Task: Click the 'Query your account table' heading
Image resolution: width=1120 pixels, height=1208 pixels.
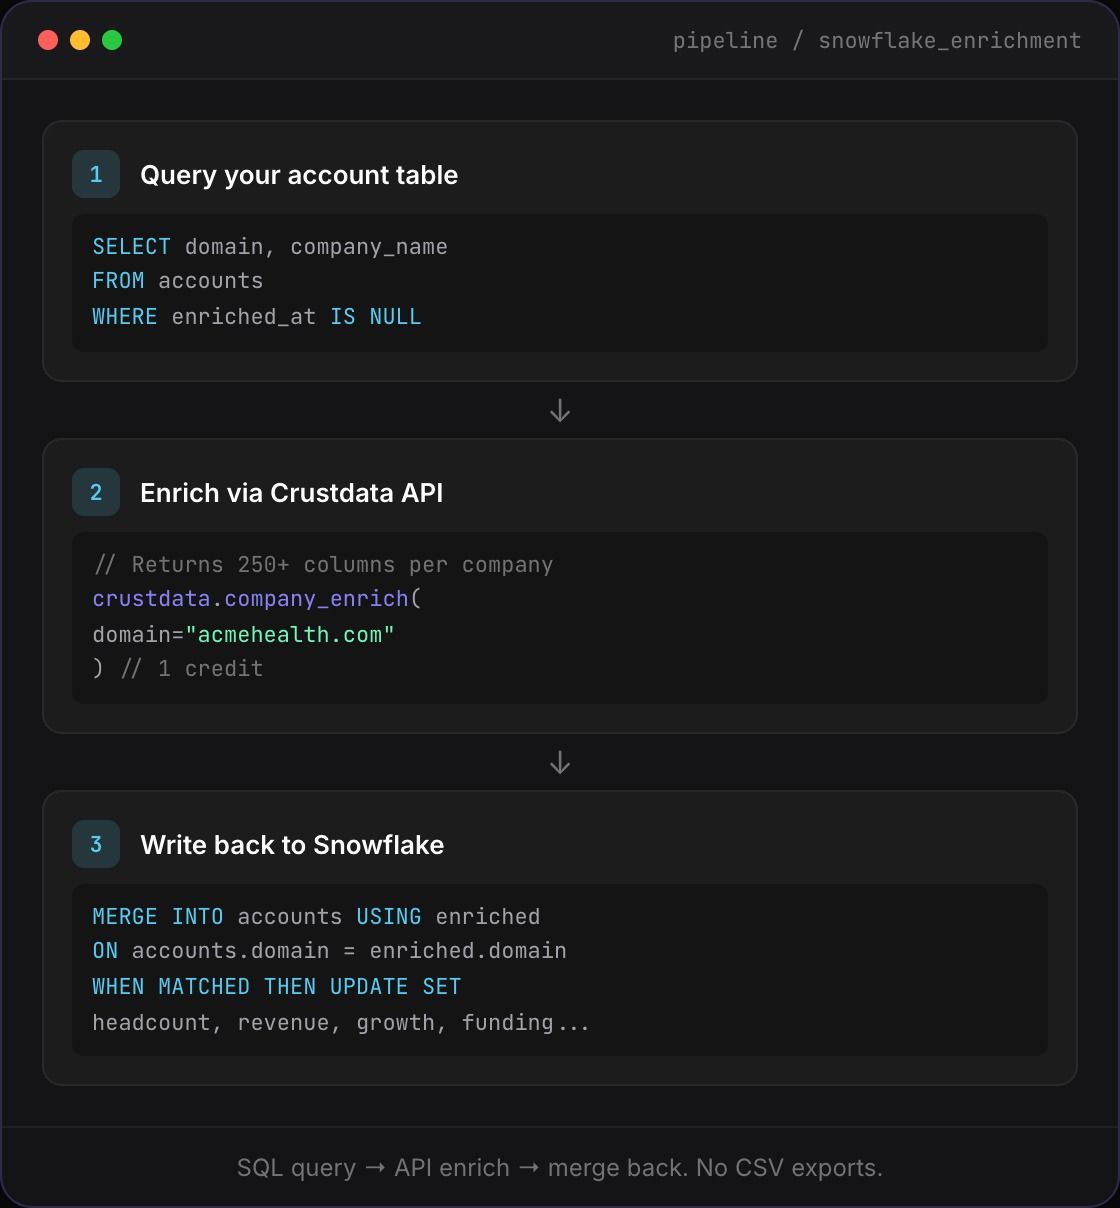Action: click(299, 175)
